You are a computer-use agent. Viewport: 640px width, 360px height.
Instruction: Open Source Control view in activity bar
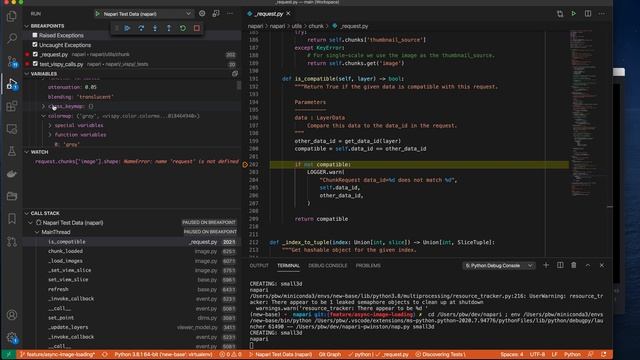(x=12, y=62)
